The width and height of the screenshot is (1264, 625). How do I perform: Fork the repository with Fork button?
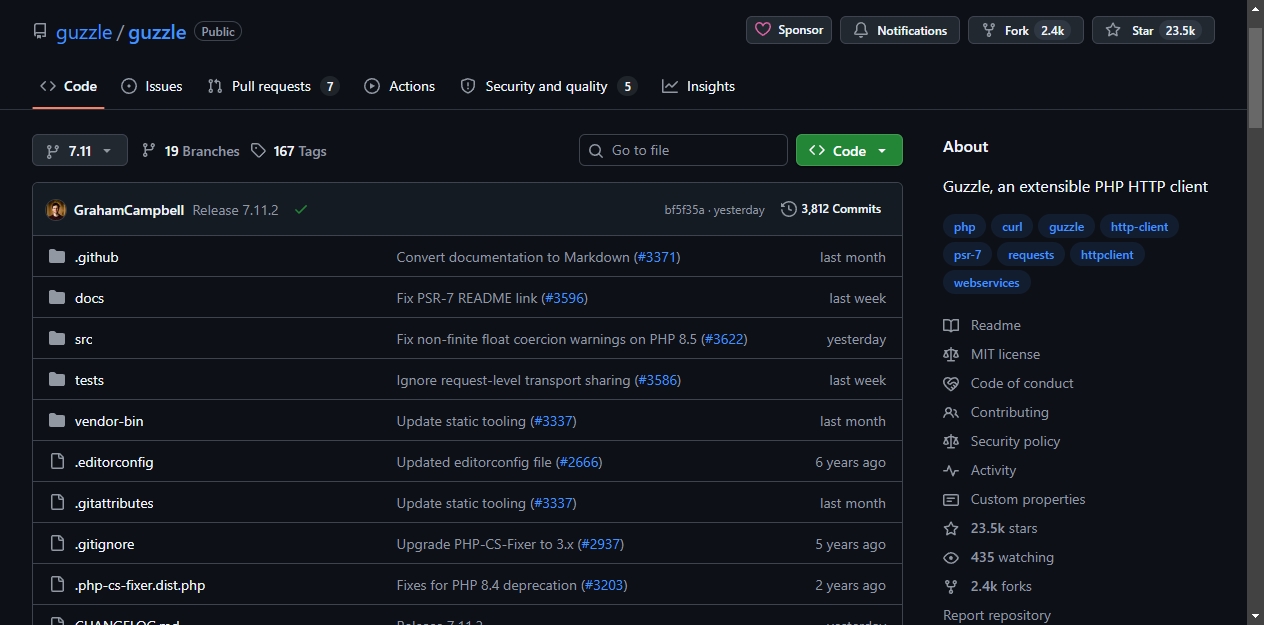click(x=1026, y=30)
